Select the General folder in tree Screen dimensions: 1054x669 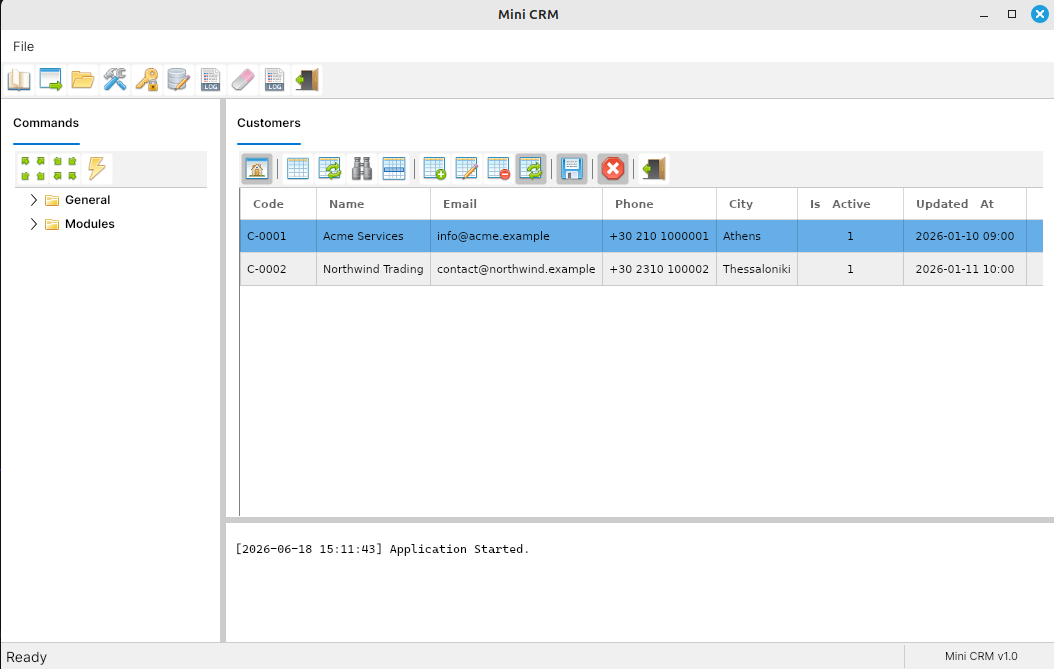pyautogui.click(x=87, y=200)
